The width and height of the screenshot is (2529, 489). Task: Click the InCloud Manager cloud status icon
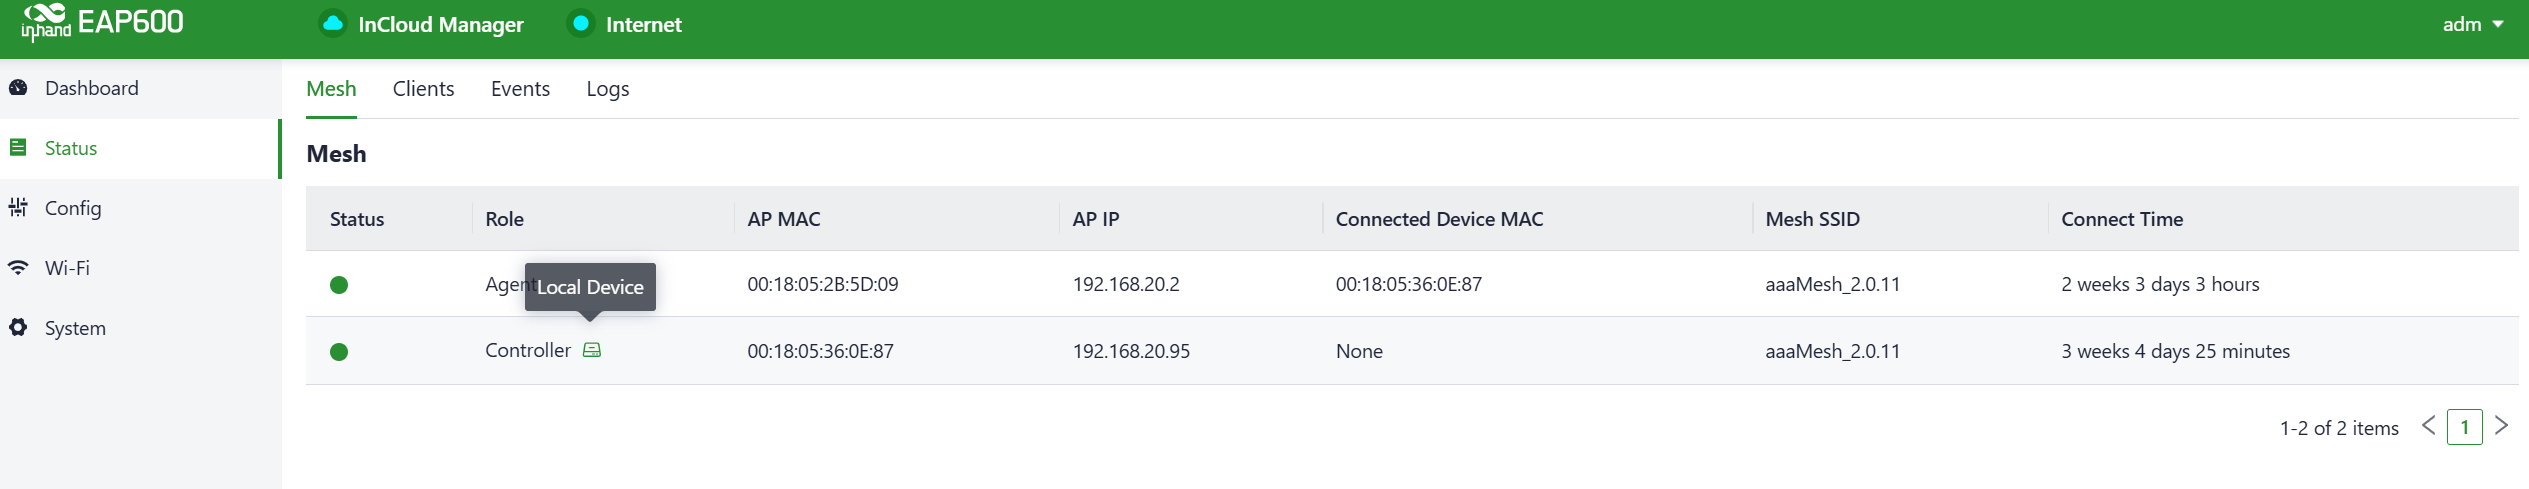tap(333, 24)
